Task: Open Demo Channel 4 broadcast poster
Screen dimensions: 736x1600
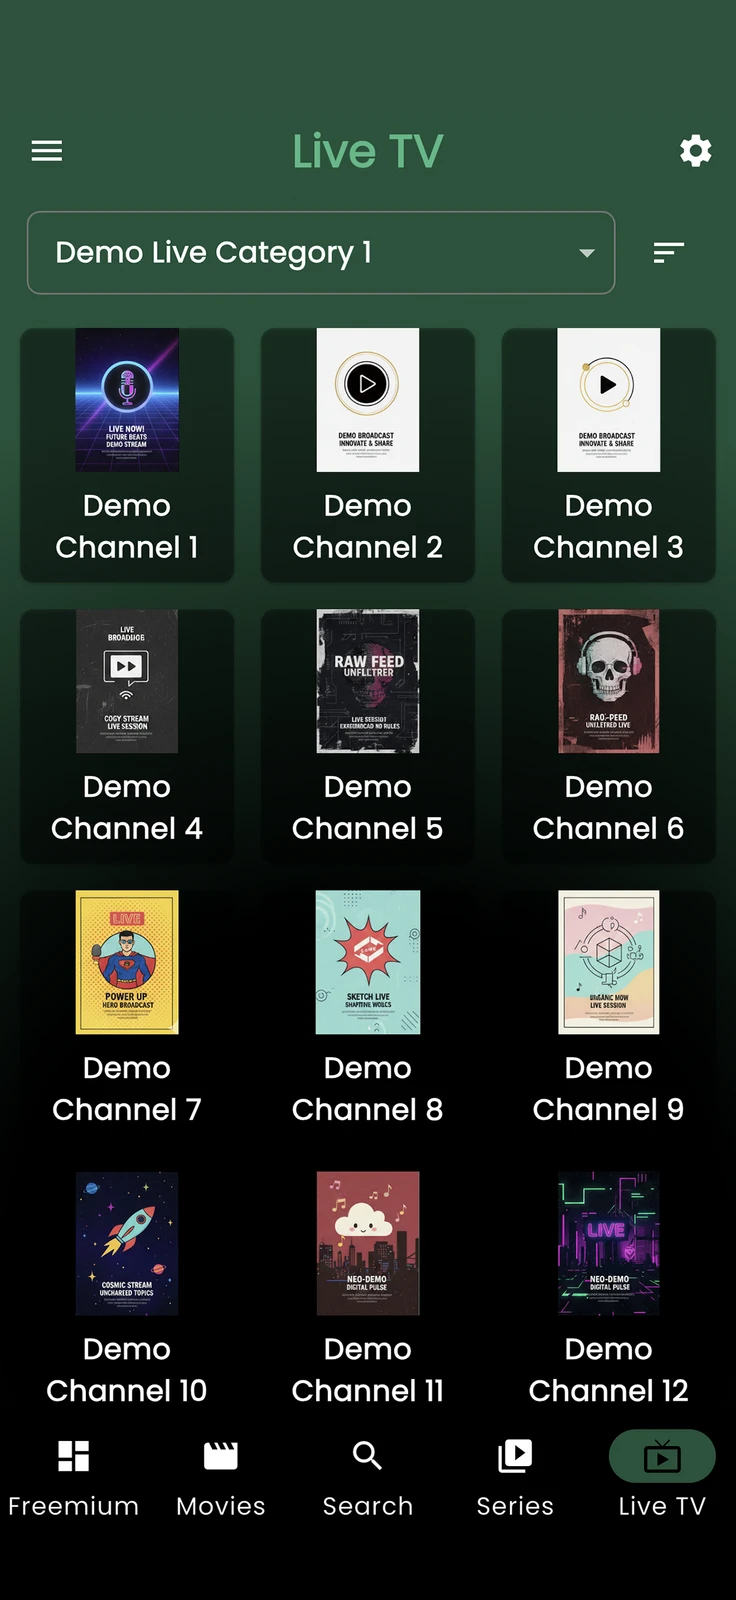Action: [x=127, y=681]
